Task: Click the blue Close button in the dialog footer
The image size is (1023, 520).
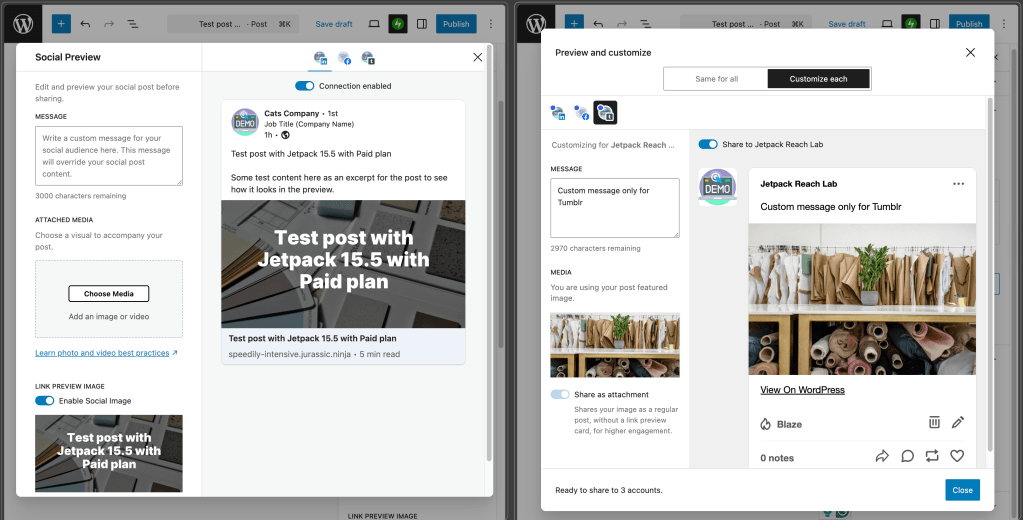Action: tap(962, 490)
